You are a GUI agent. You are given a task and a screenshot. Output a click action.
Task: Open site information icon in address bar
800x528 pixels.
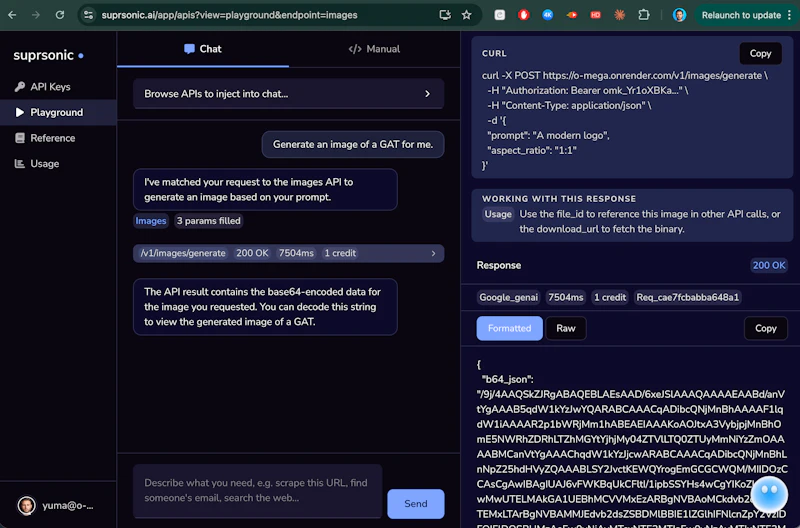[88, 15]
